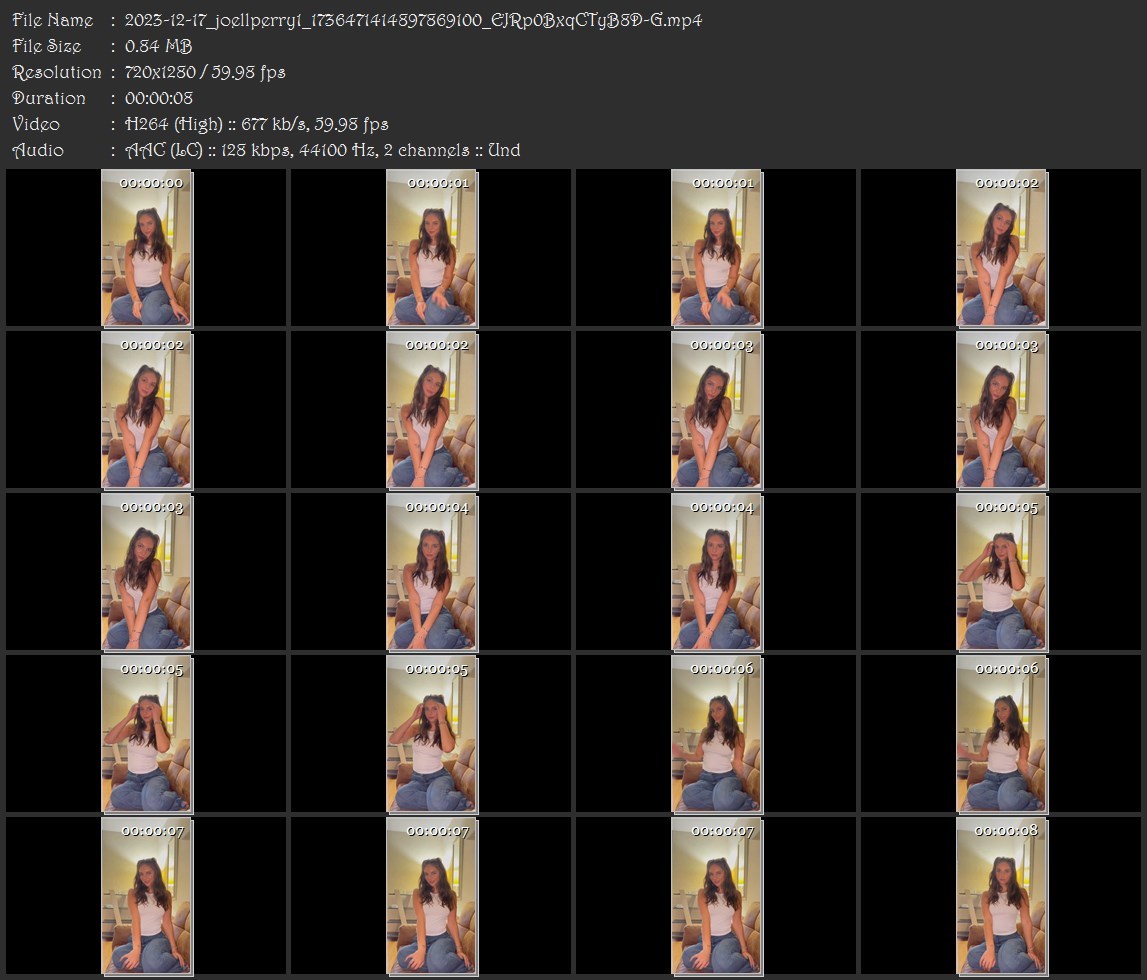This screenshot has height=980, width=1147.
Task: Click the 00:00:08 timestamp overlay
Action: point(1006,831)
